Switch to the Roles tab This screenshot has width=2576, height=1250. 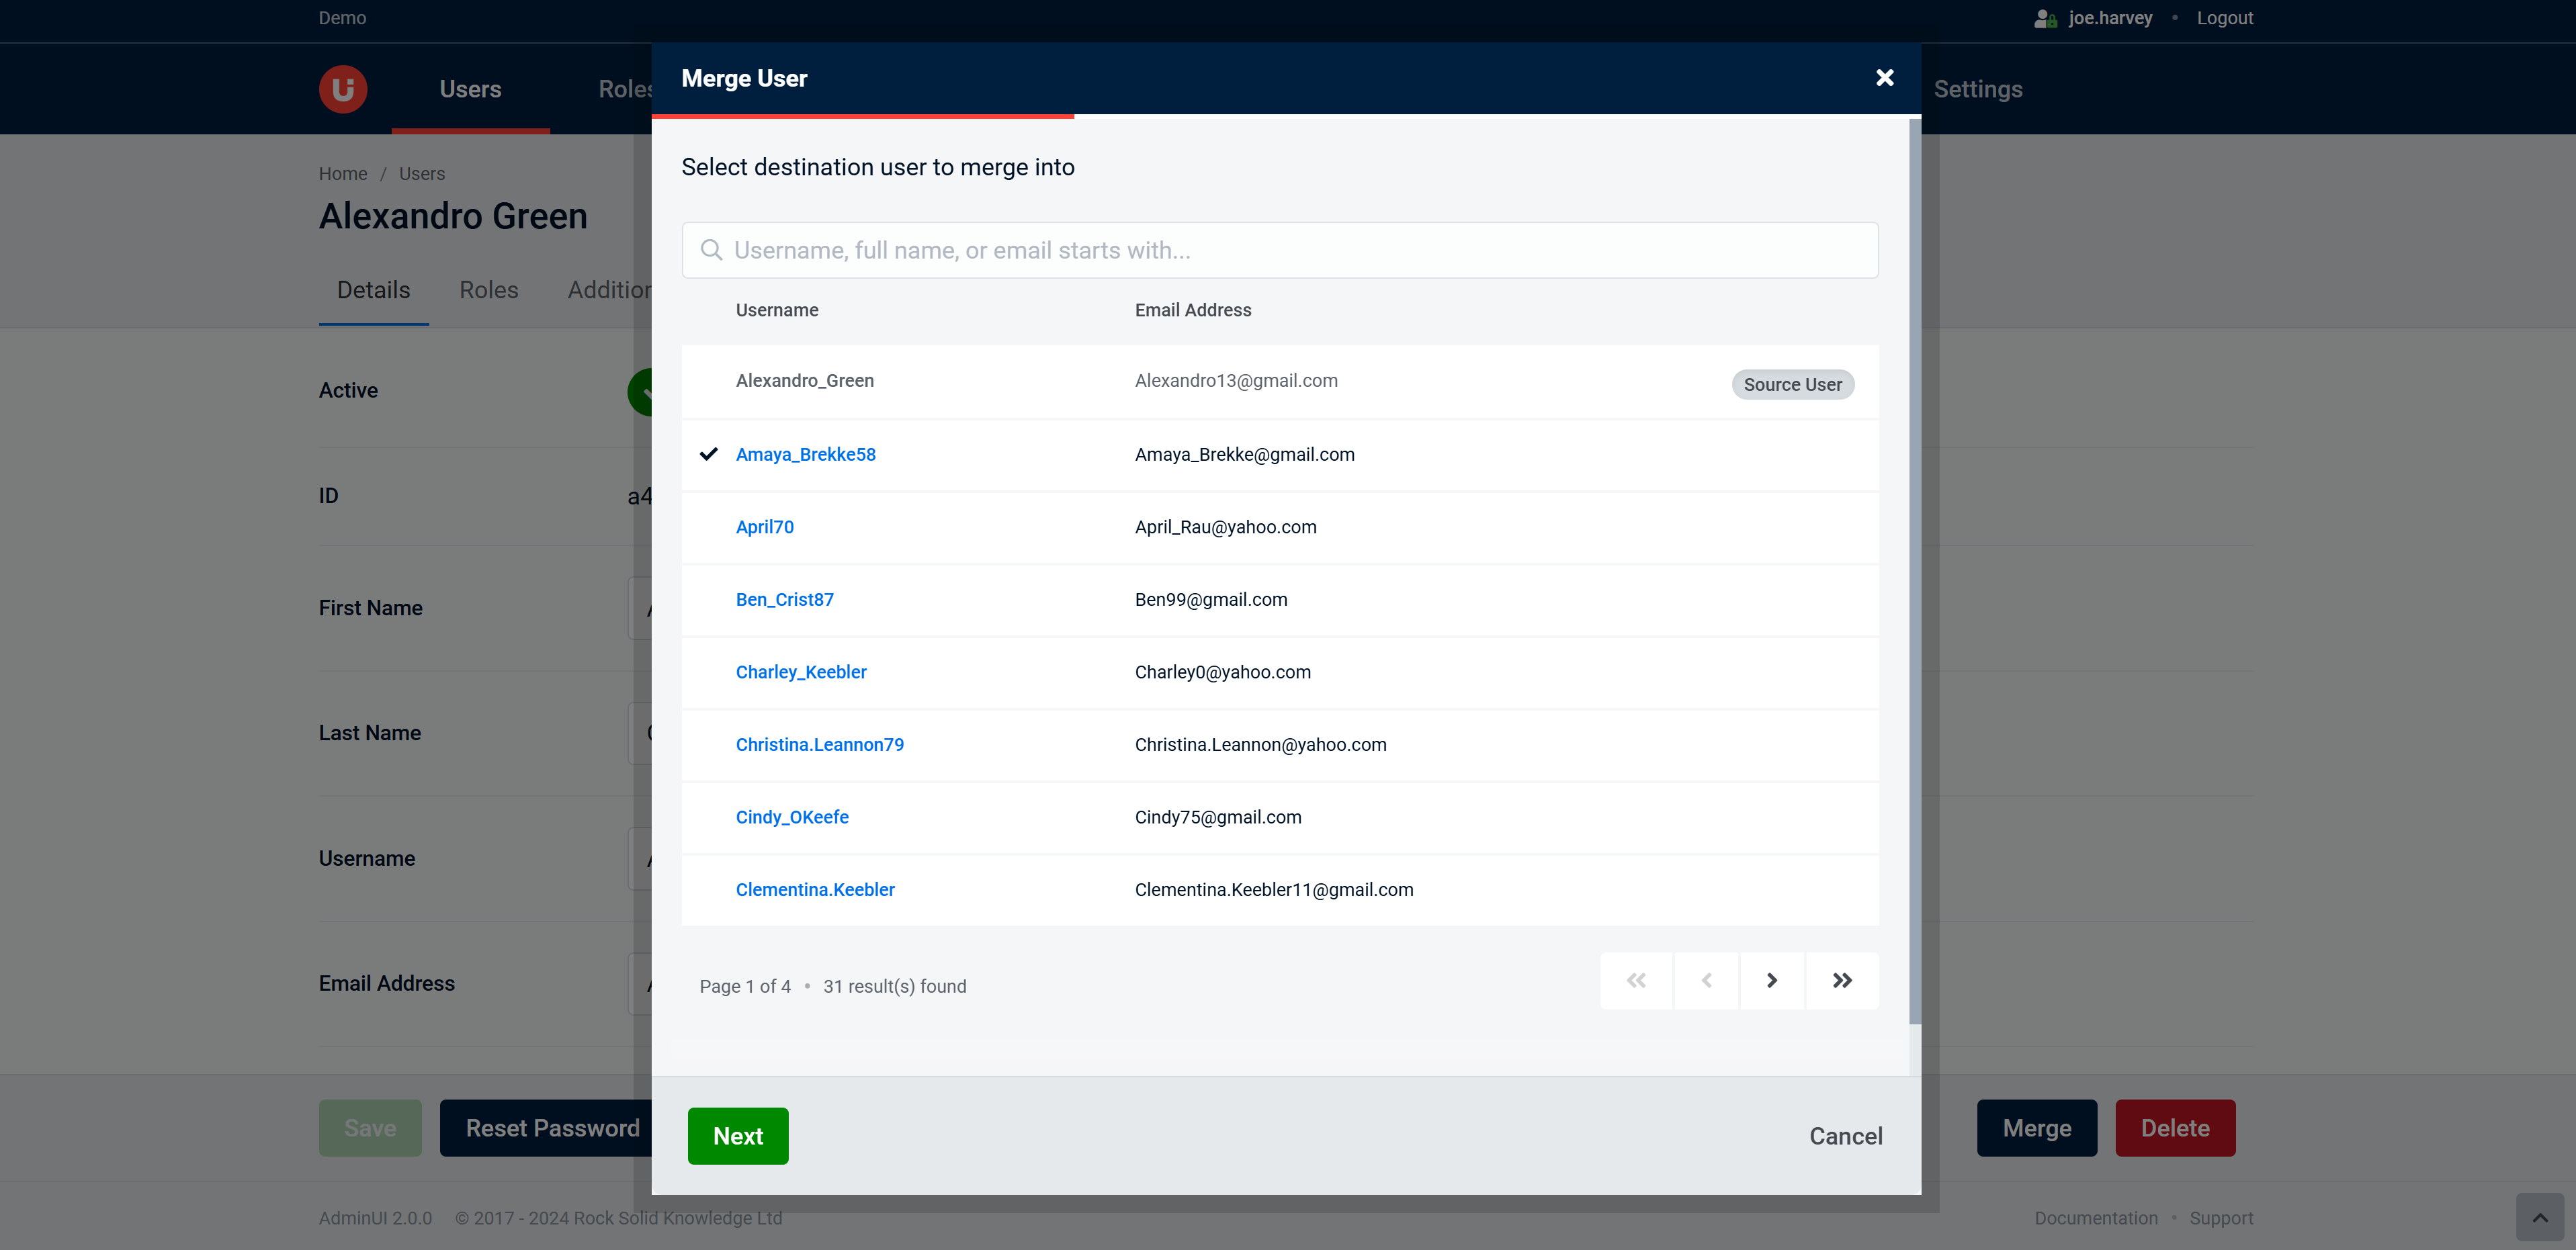[x=488, y=289]
